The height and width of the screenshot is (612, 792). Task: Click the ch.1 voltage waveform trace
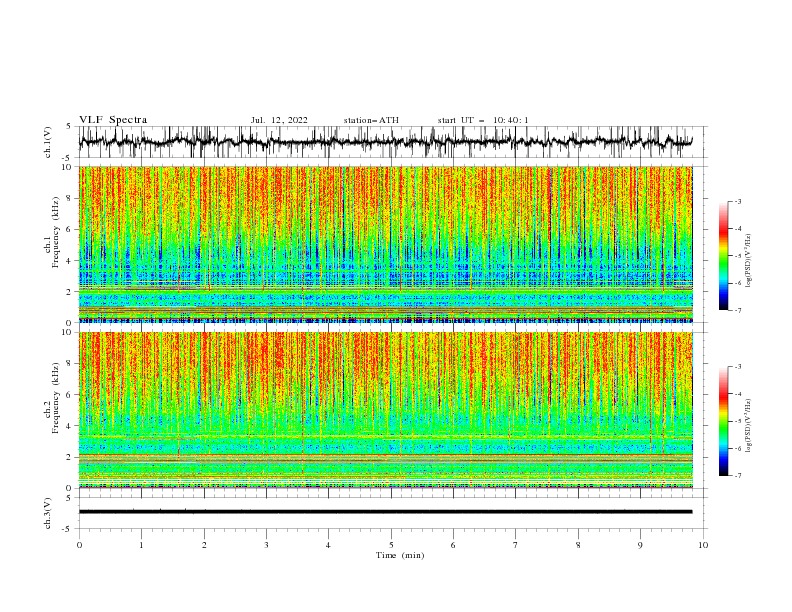(385, 142)
